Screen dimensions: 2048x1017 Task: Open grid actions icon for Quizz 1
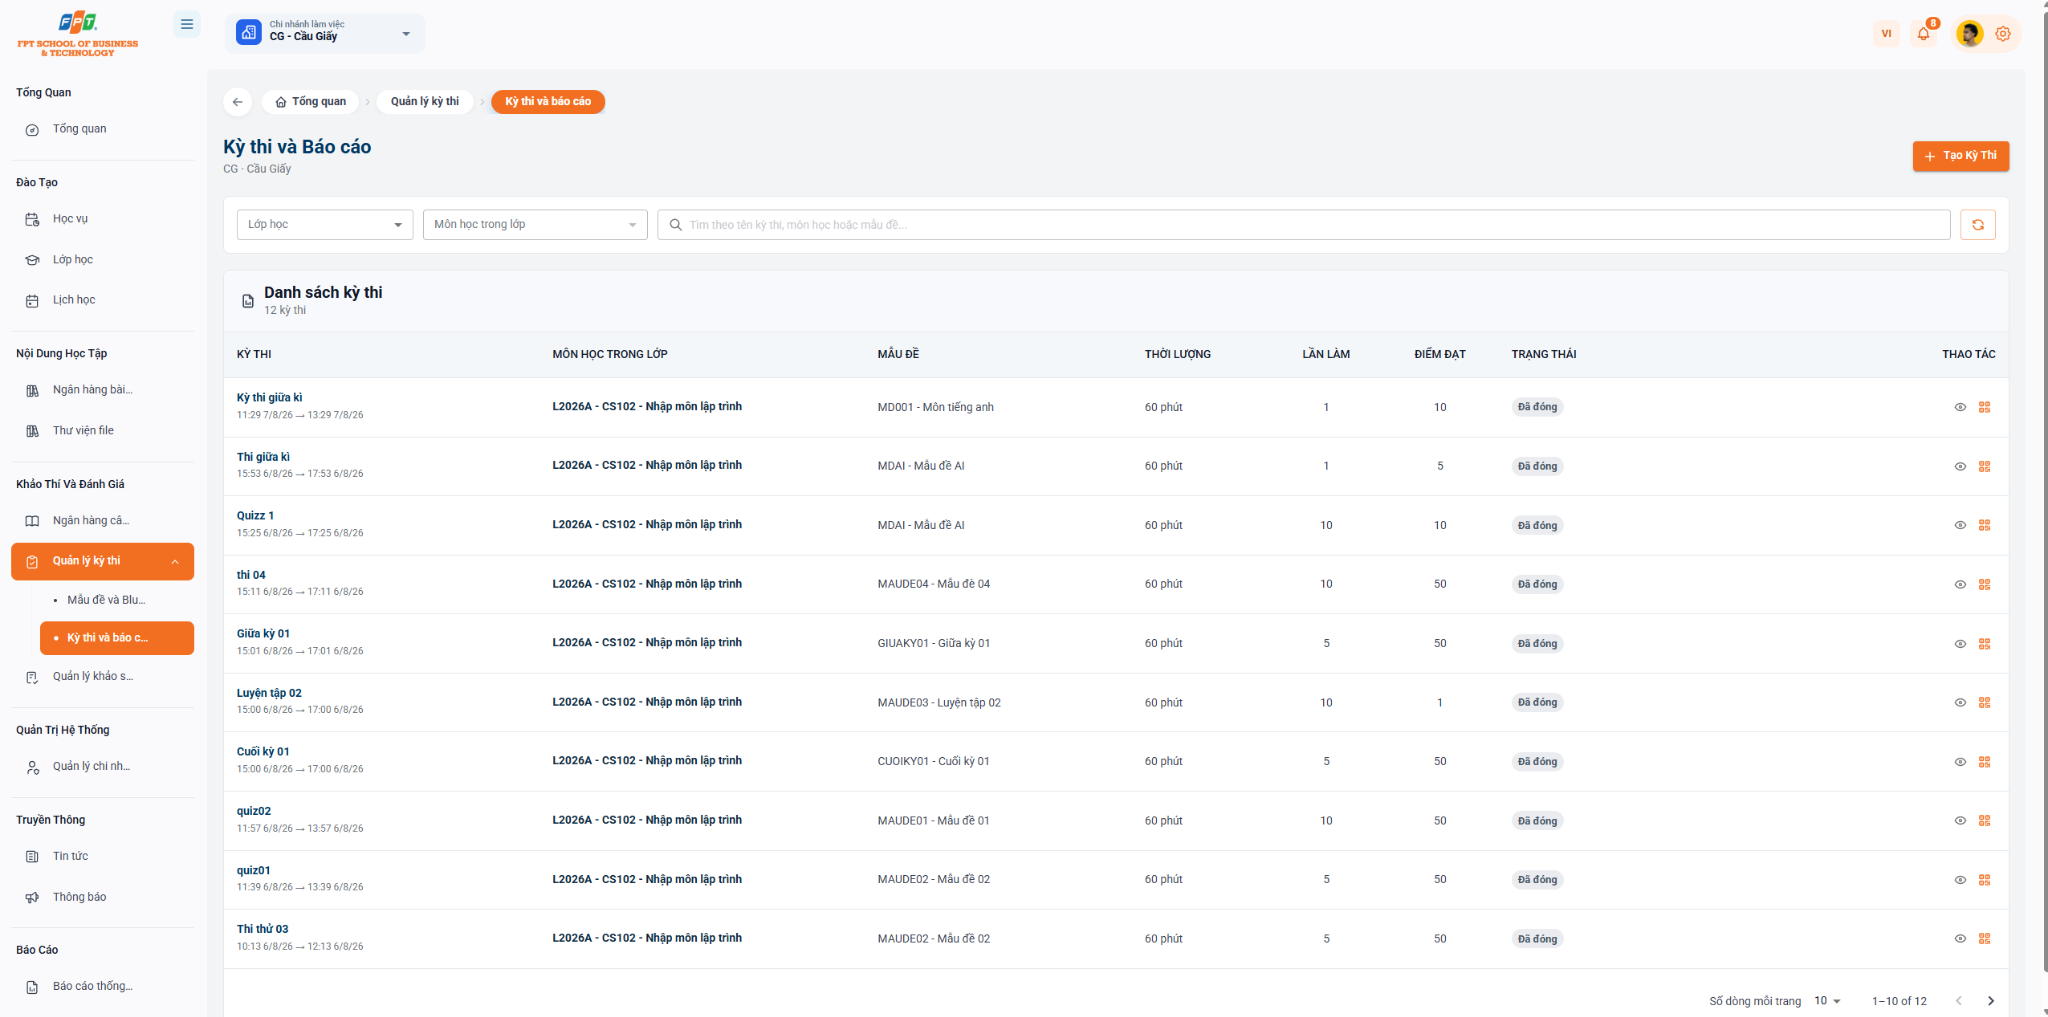point(1984,525)
